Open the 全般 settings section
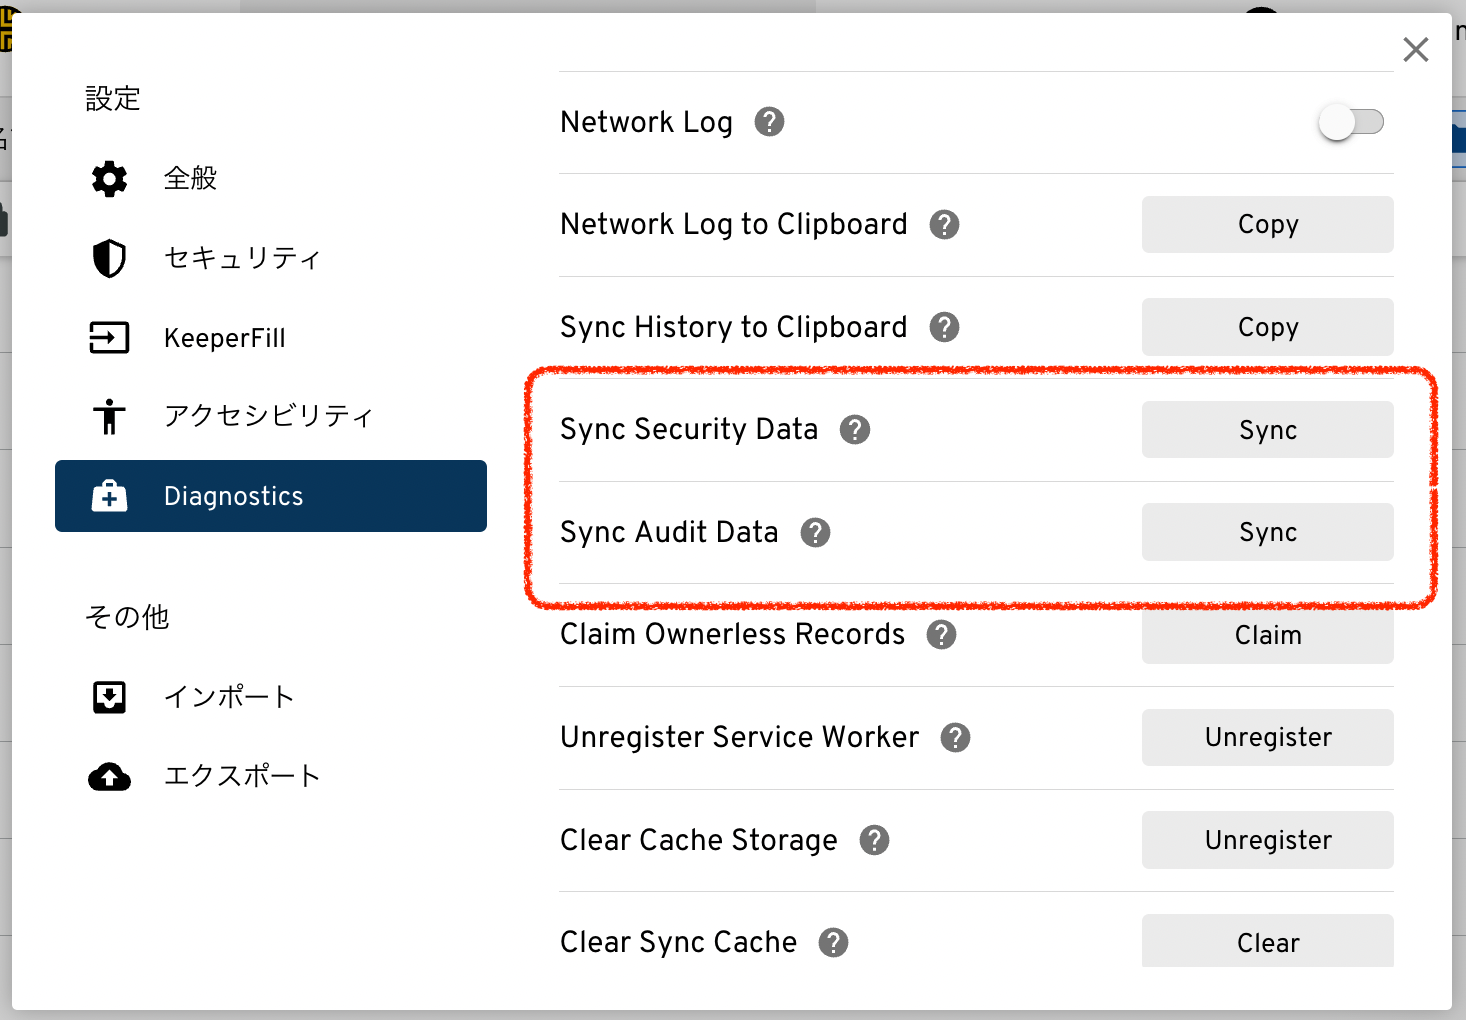 tap(271, 179)
